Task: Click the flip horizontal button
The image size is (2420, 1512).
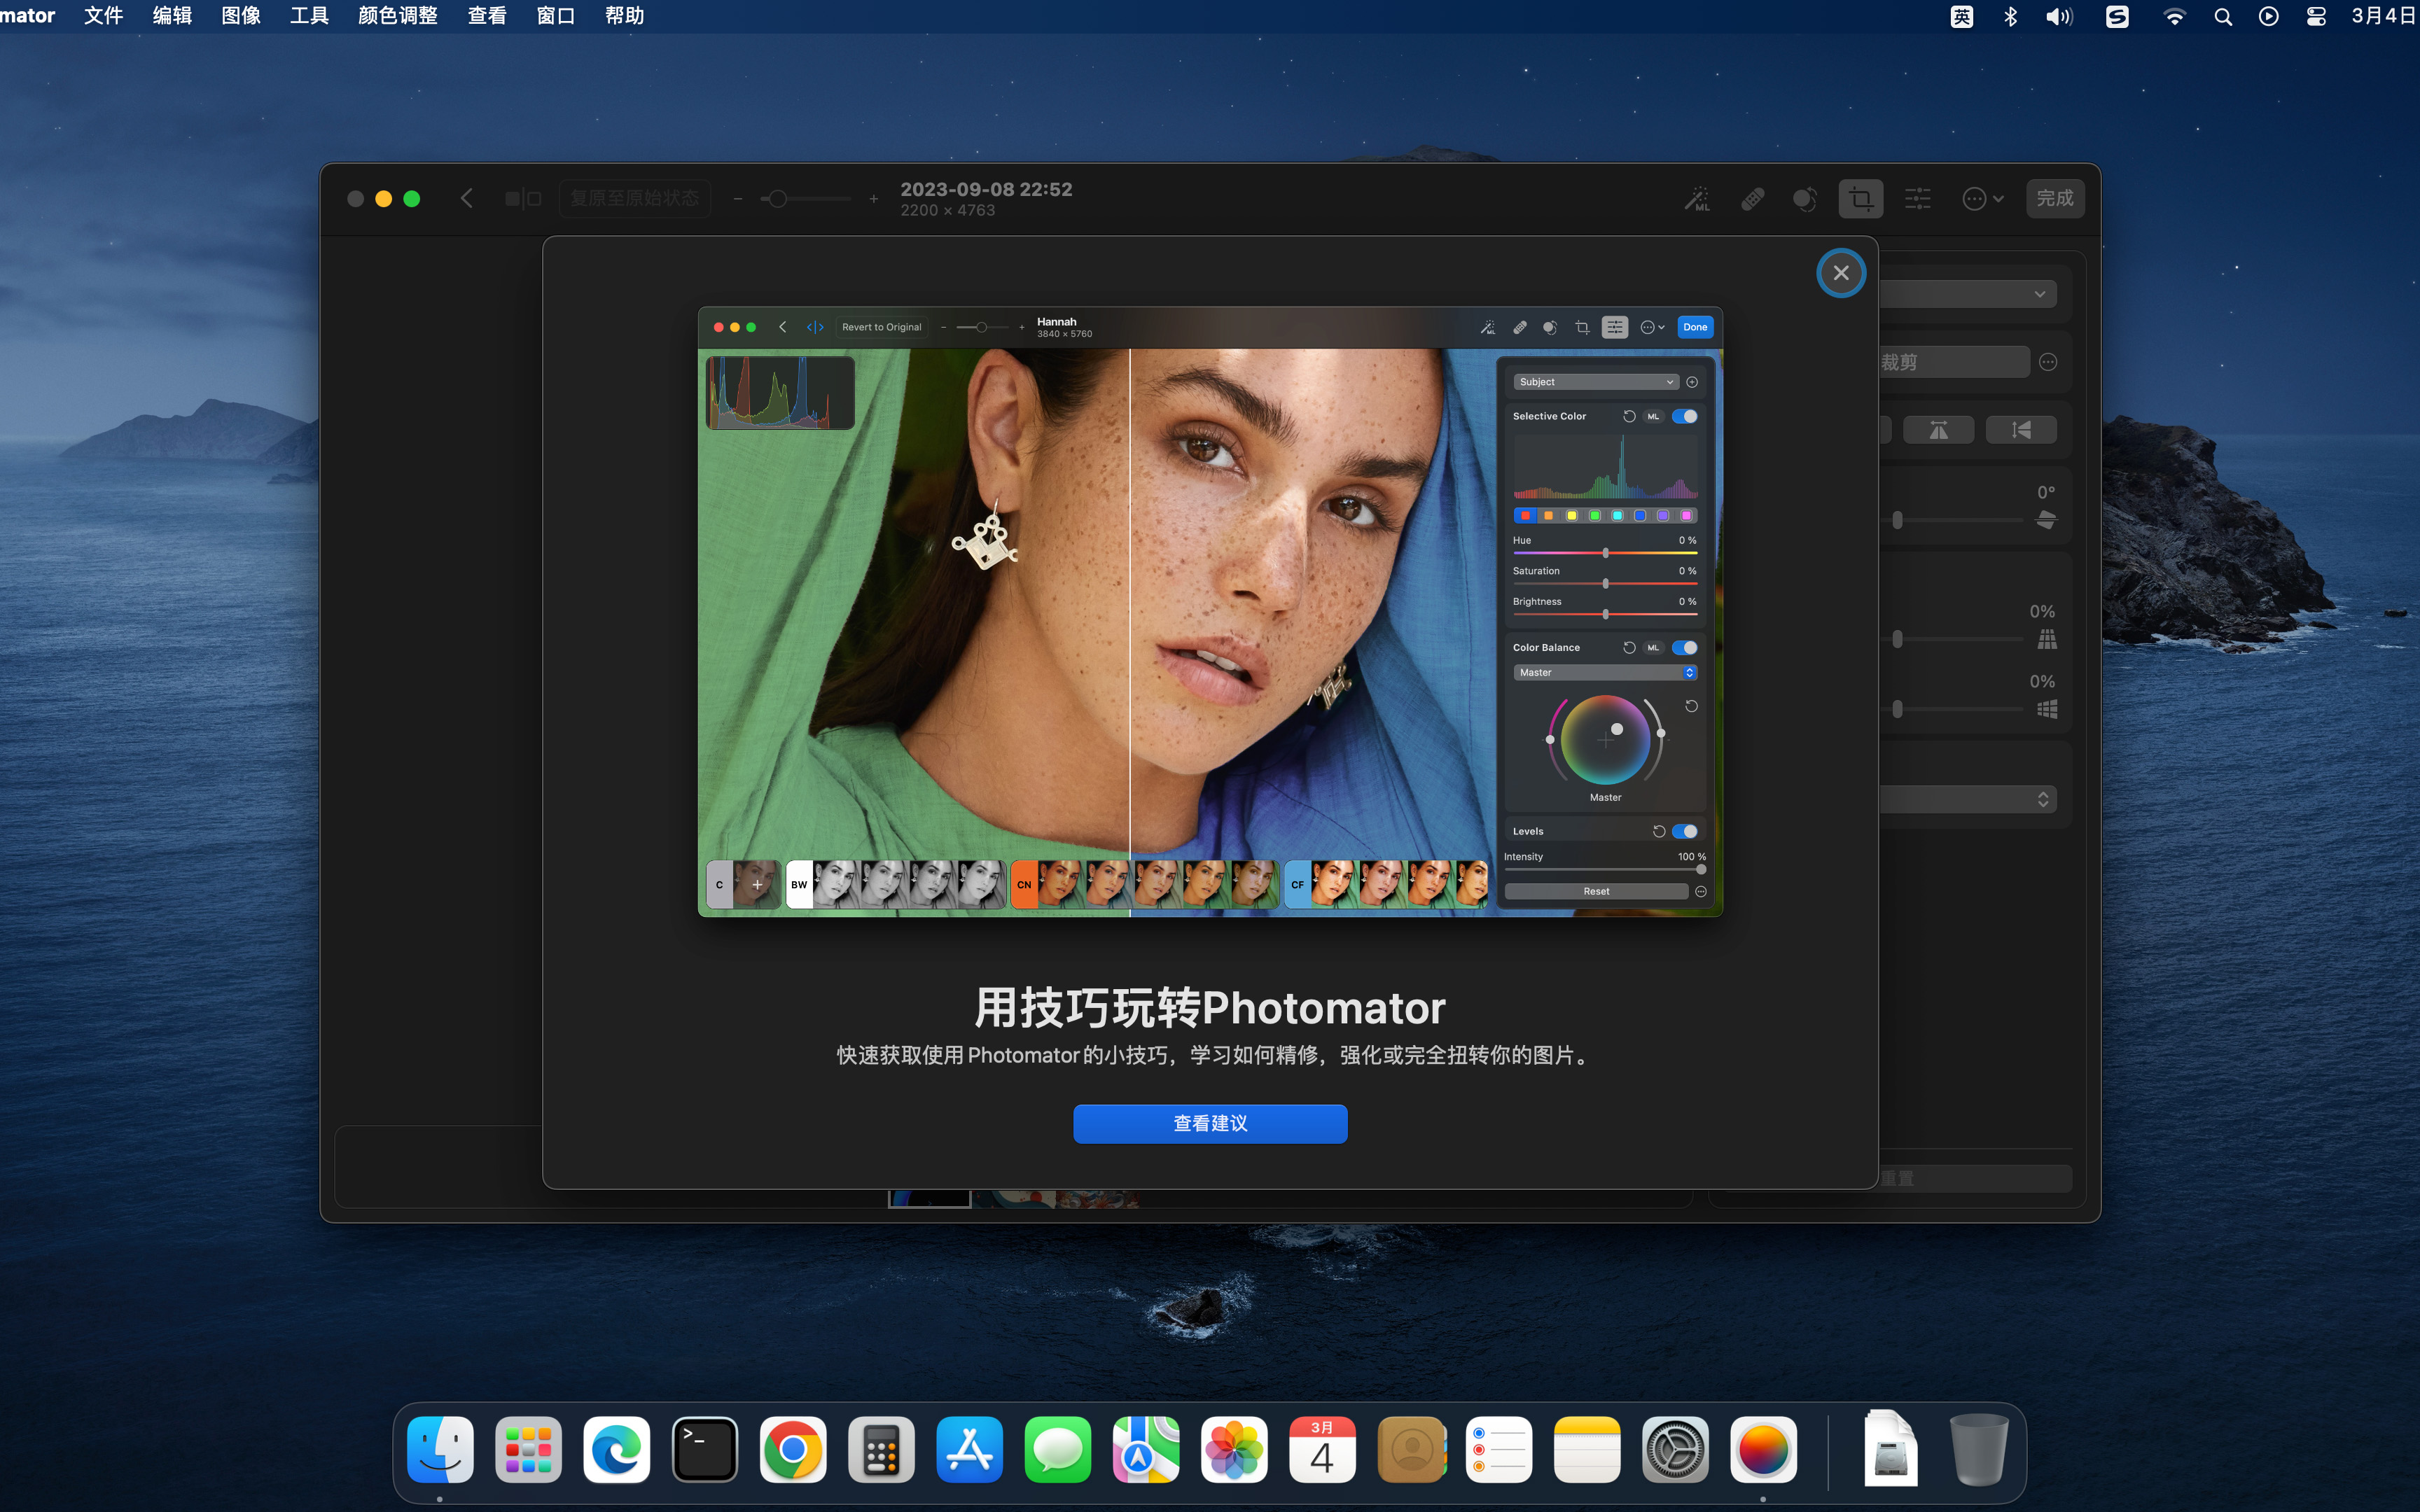Action: click(1938, 430)
